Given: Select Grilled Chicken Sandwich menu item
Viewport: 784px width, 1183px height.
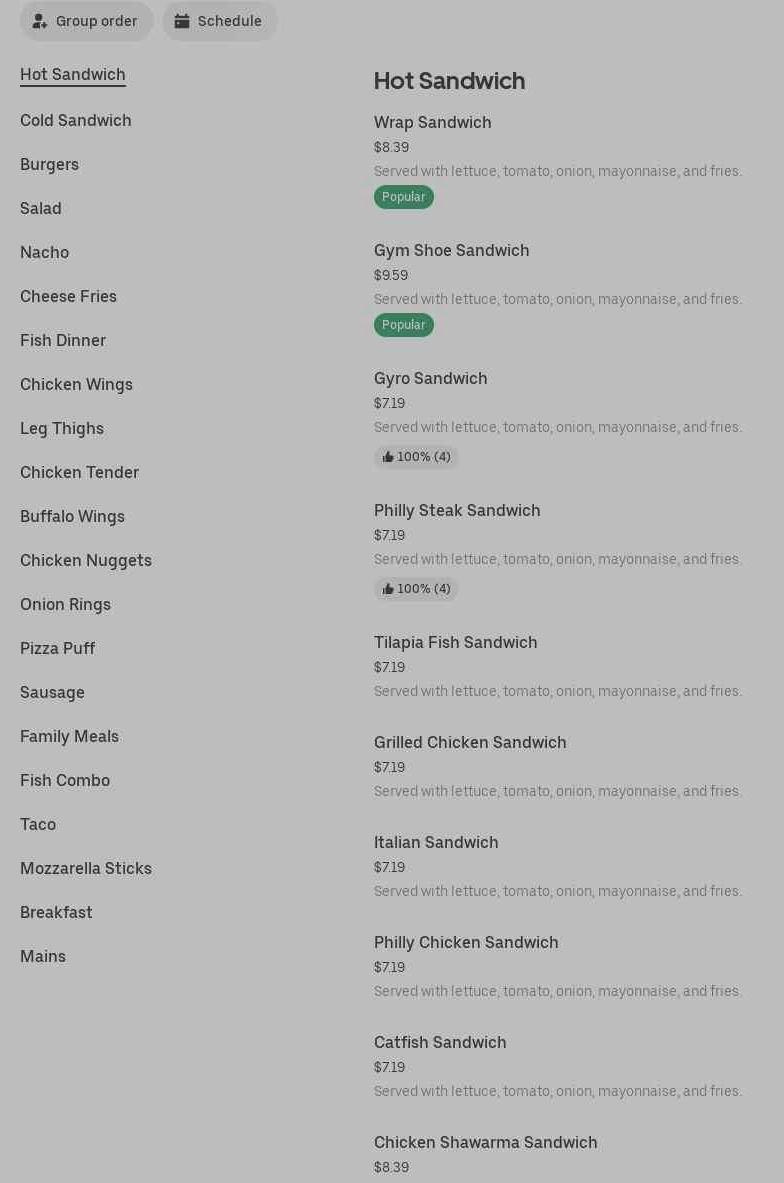Looking at the screenshot, I should point(470,743).
